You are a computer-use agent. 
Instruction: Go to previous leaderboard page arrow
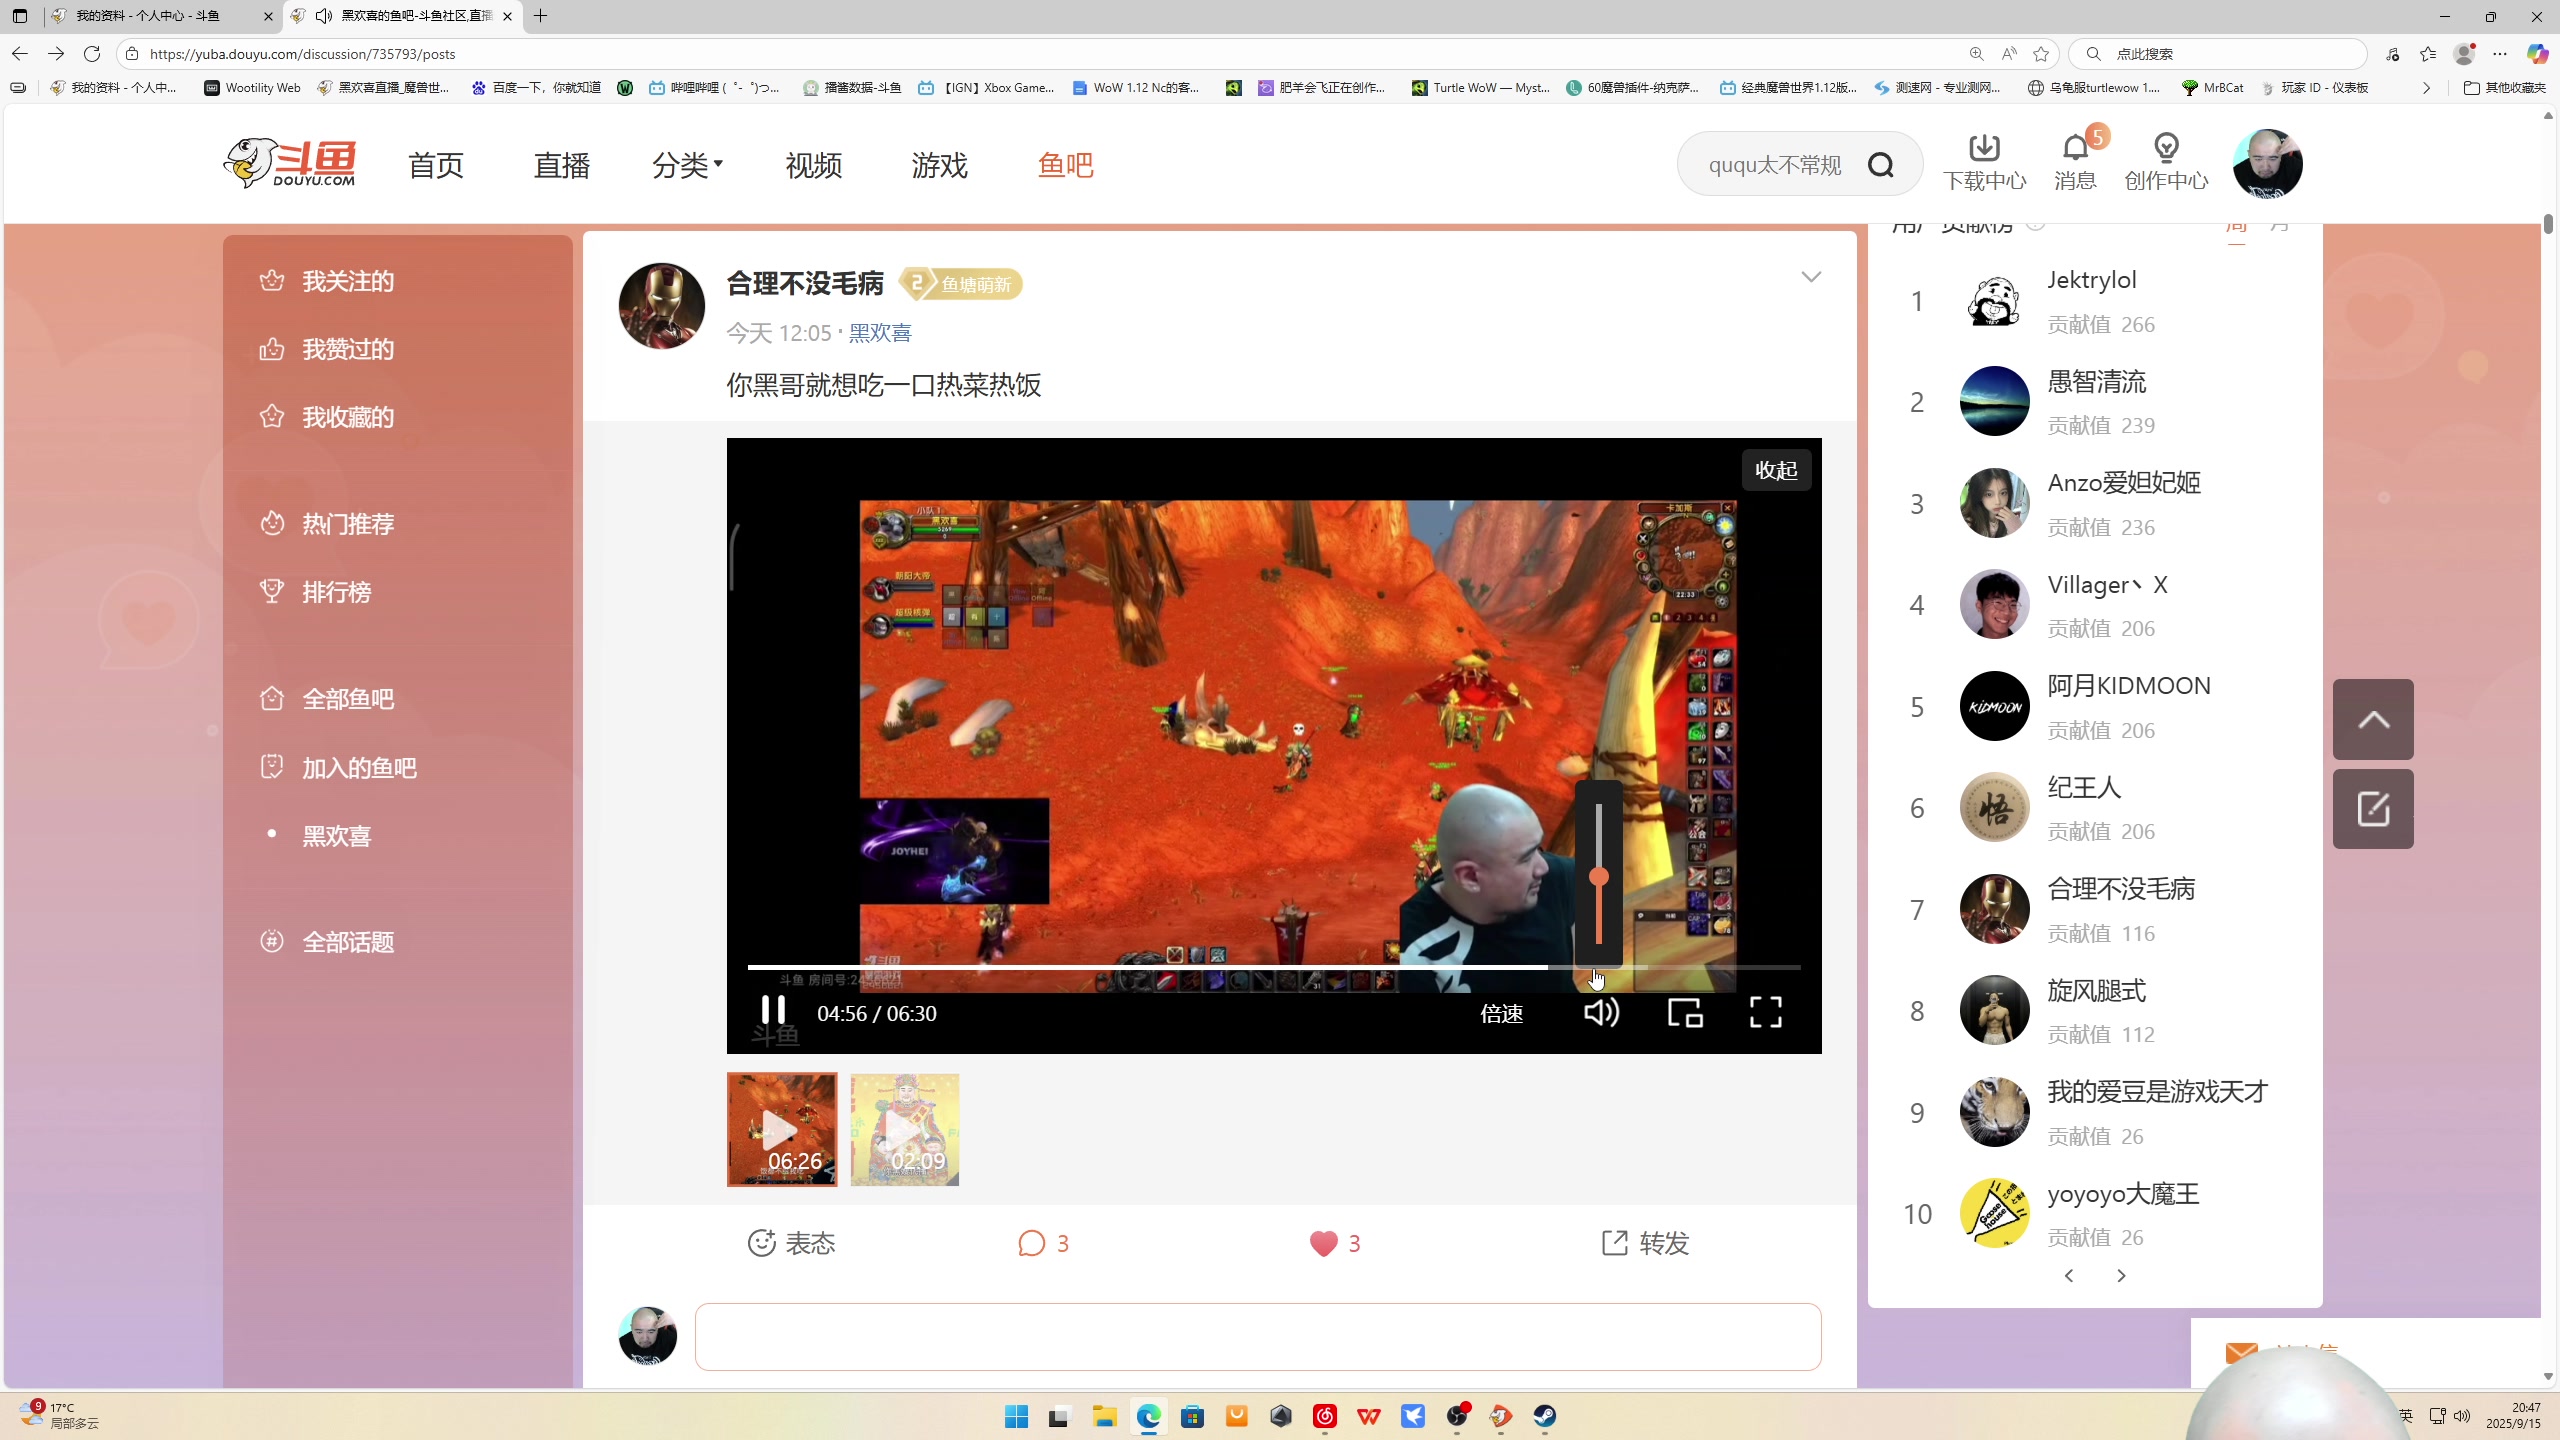click(2069, 1276)
